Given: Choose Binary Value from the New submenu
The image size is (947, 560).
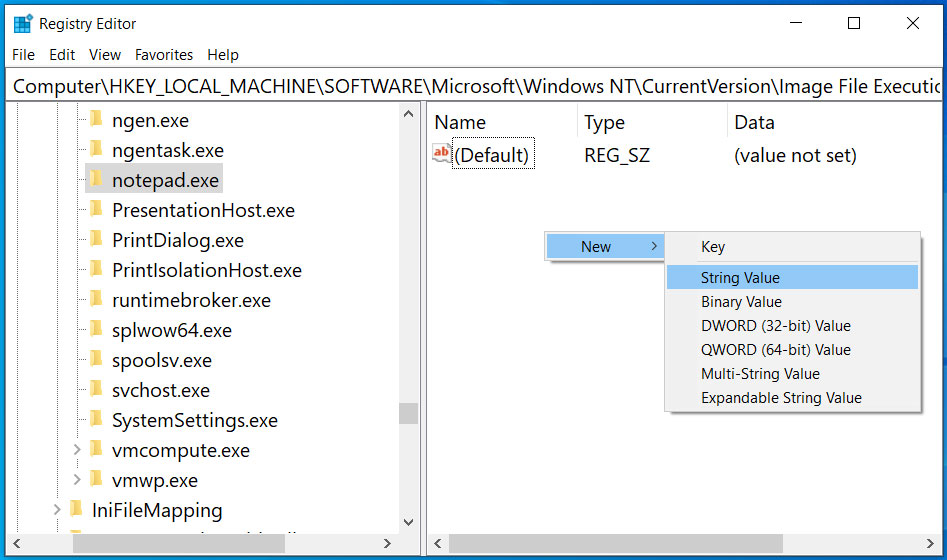Looking at the screenshot, I should tap(792, 301).
